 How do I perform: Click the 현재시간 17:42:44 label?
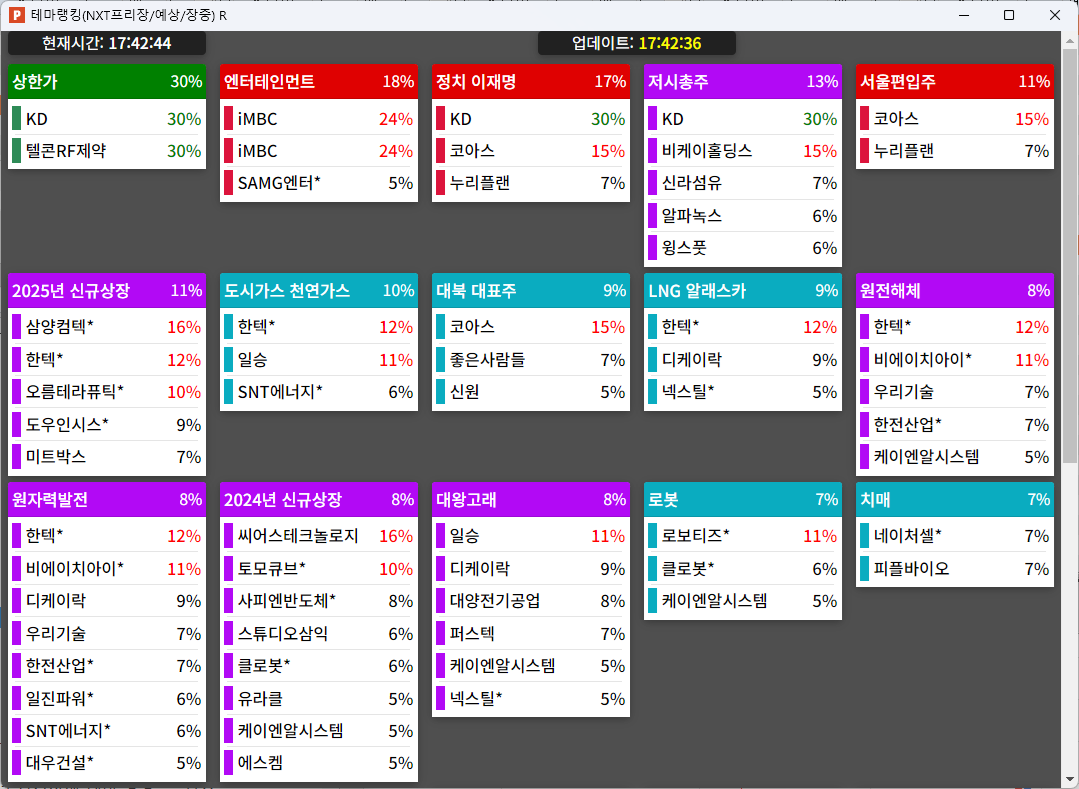click(107, 43)
